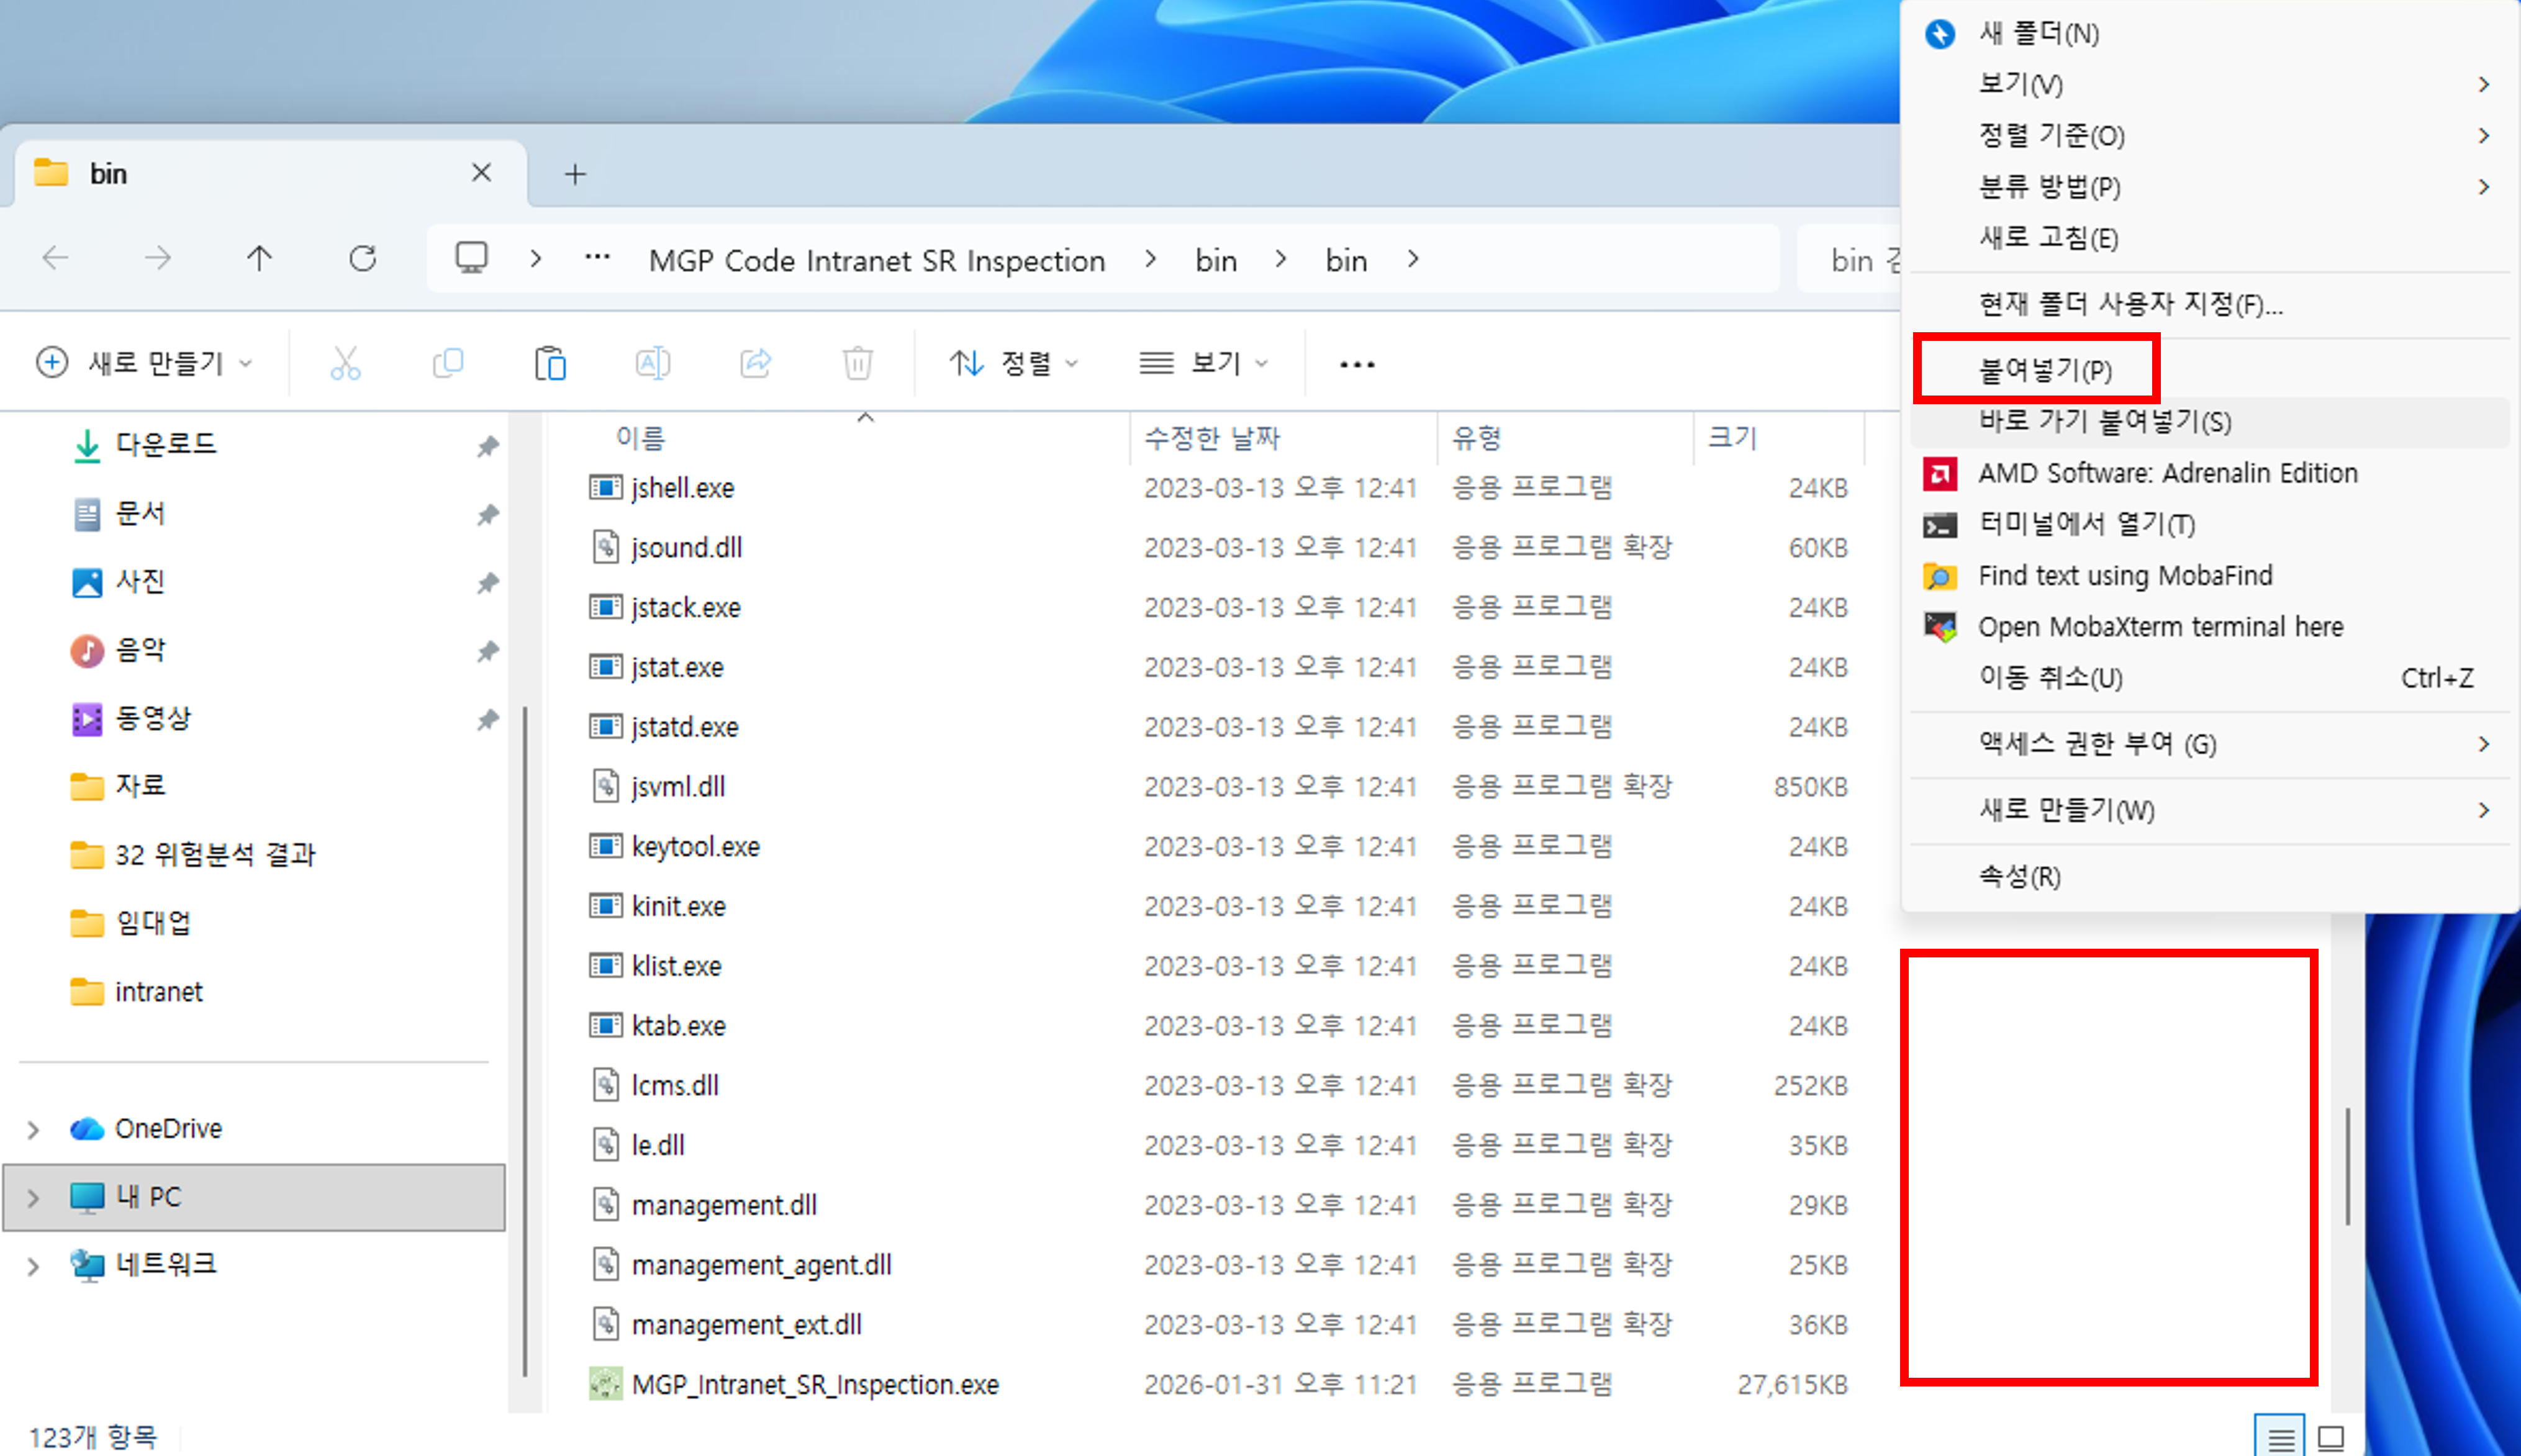Image resolution: width=2521 pixels, height=1456 pixels.
Task: Open the 정렬 sort dropdown
Action: 1015,362
